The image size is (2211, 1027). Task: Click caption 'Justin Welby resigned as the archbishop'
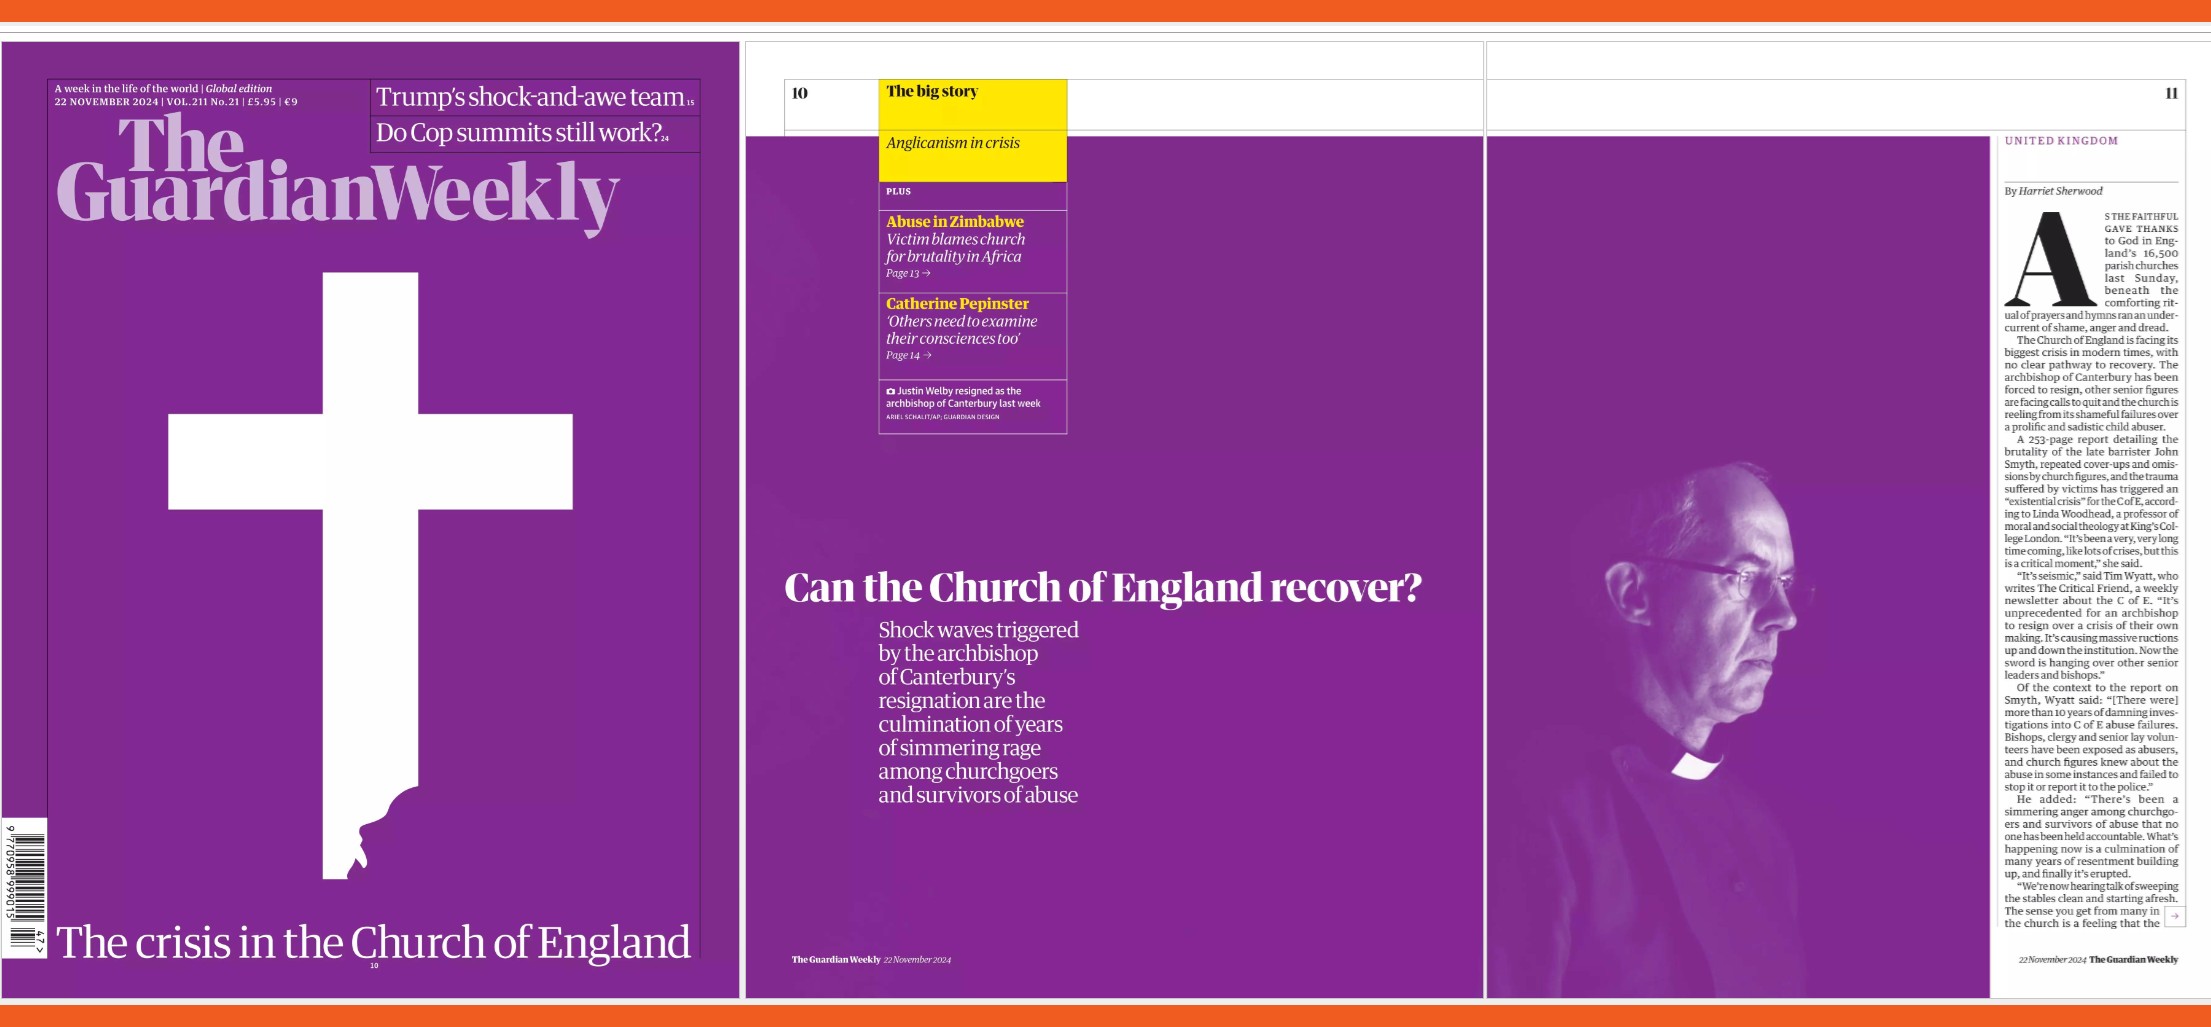coord(963,397)
